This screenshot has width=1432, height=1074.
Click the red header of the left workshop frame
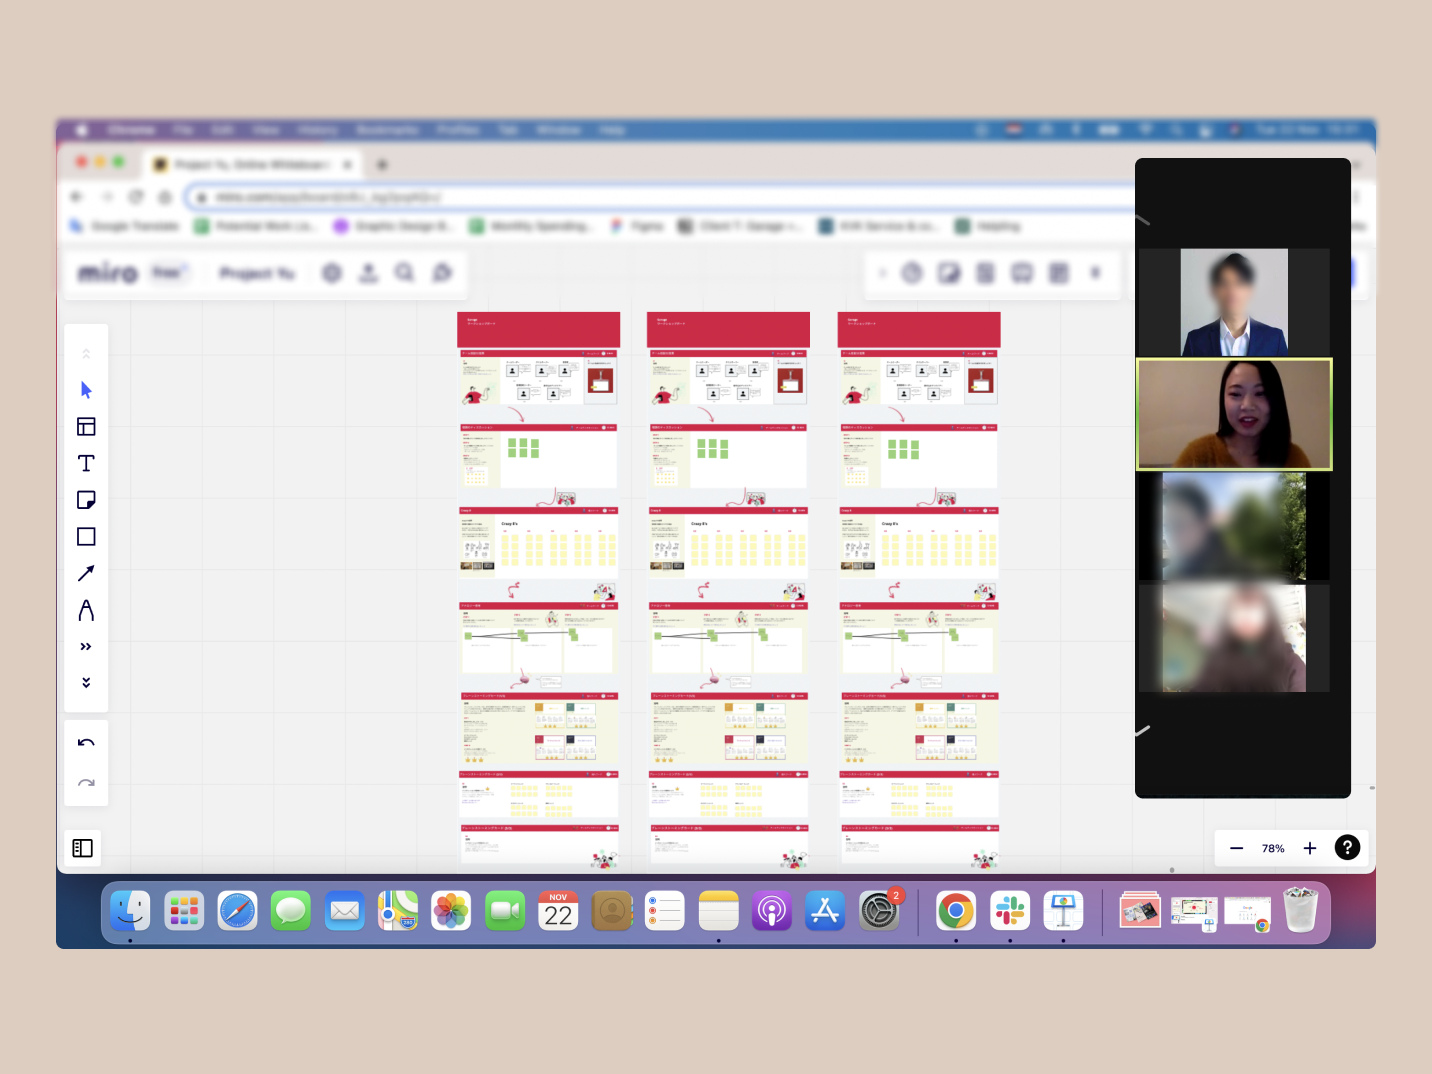coord(538,329)
